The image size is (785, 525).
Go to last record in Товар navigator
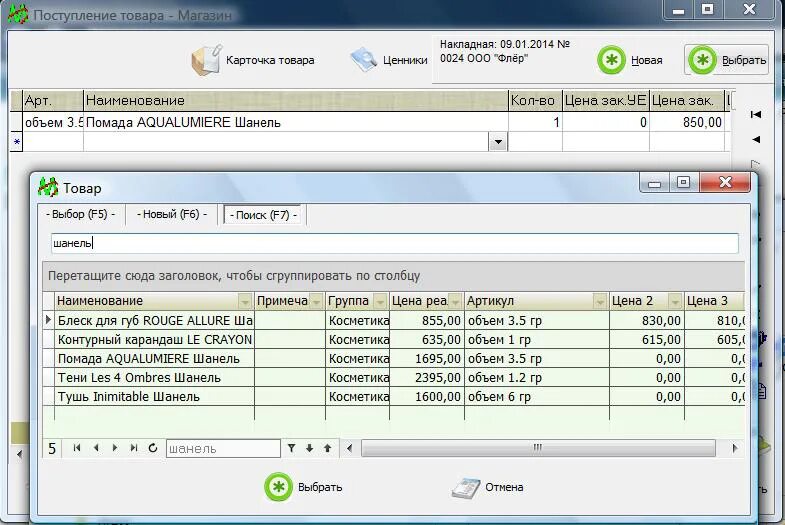click(134, 448)
